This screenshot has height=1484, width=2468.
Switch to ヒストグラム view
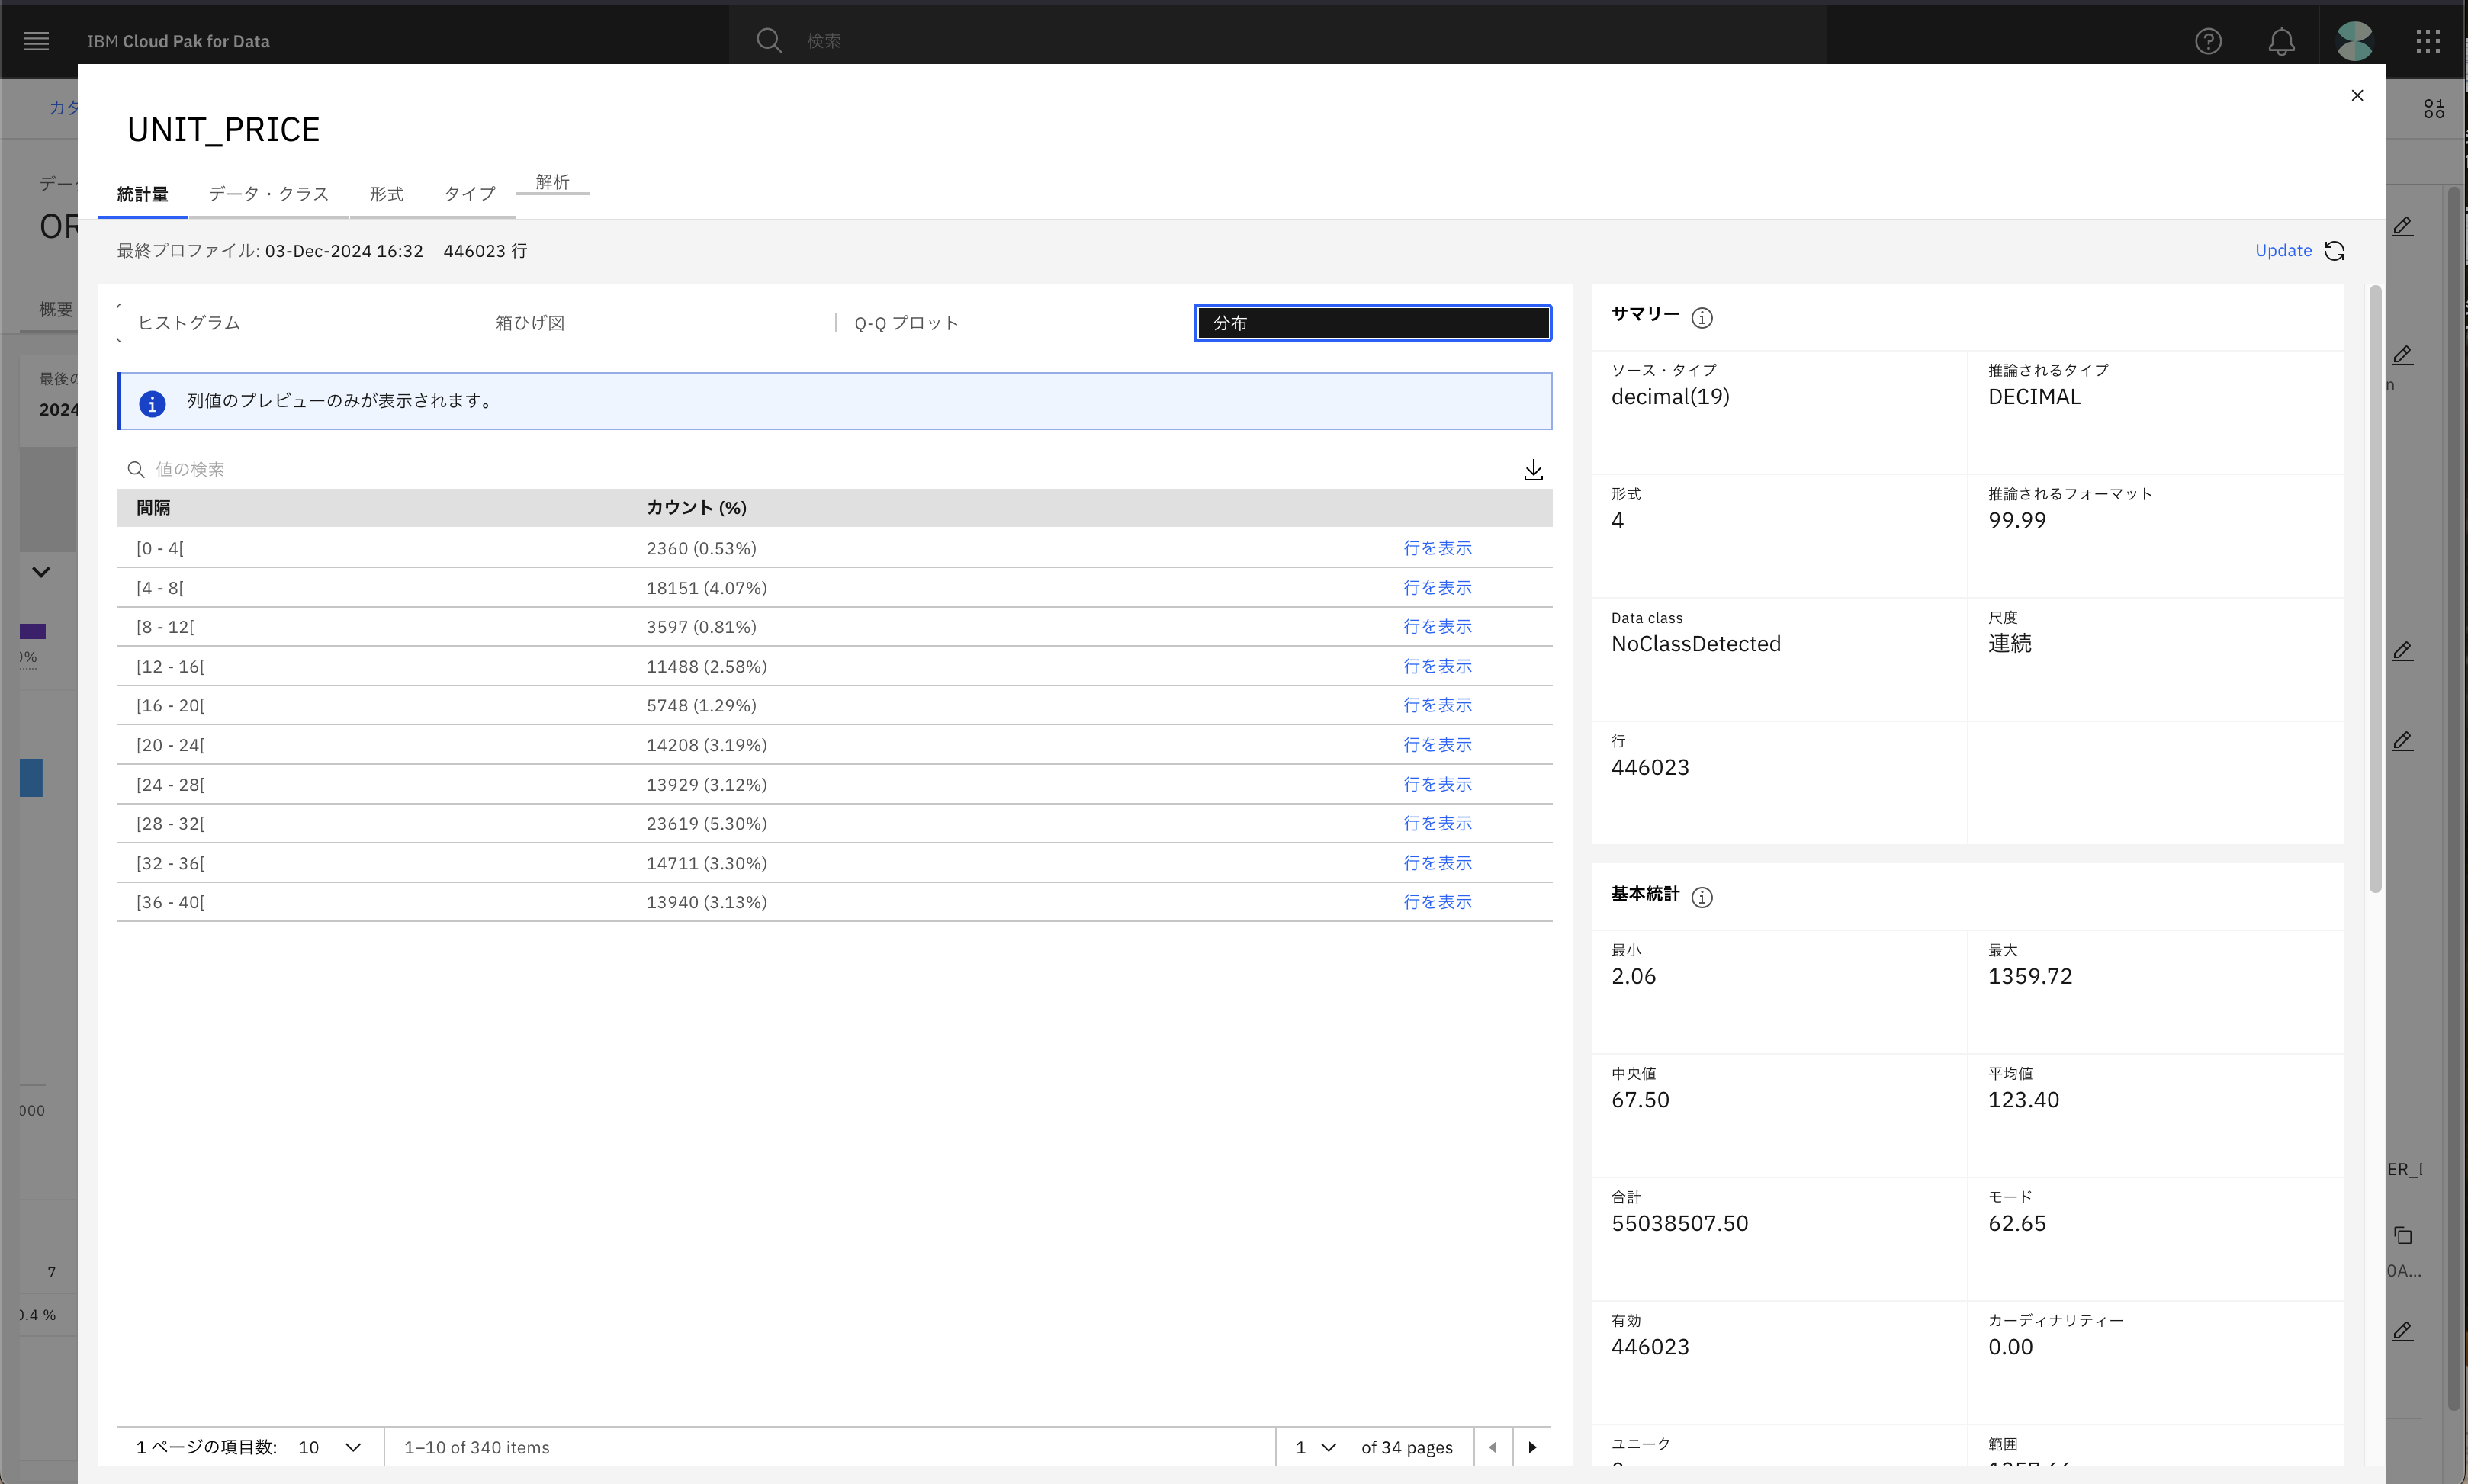[x=297, y=323]
